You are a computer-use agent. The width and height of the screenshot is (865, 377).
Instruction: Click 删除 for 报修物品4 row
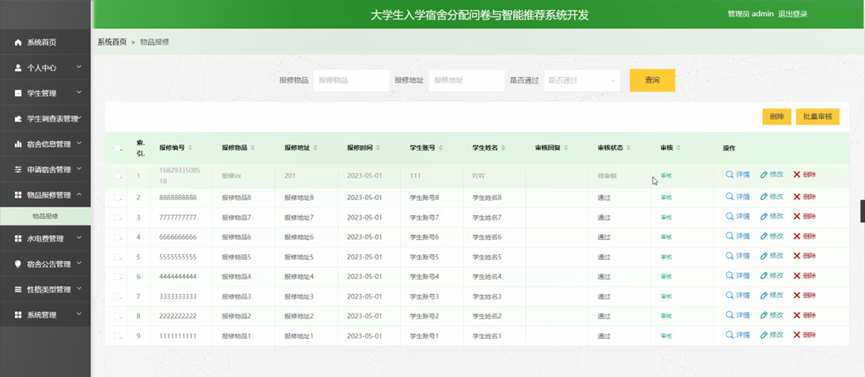805,275
